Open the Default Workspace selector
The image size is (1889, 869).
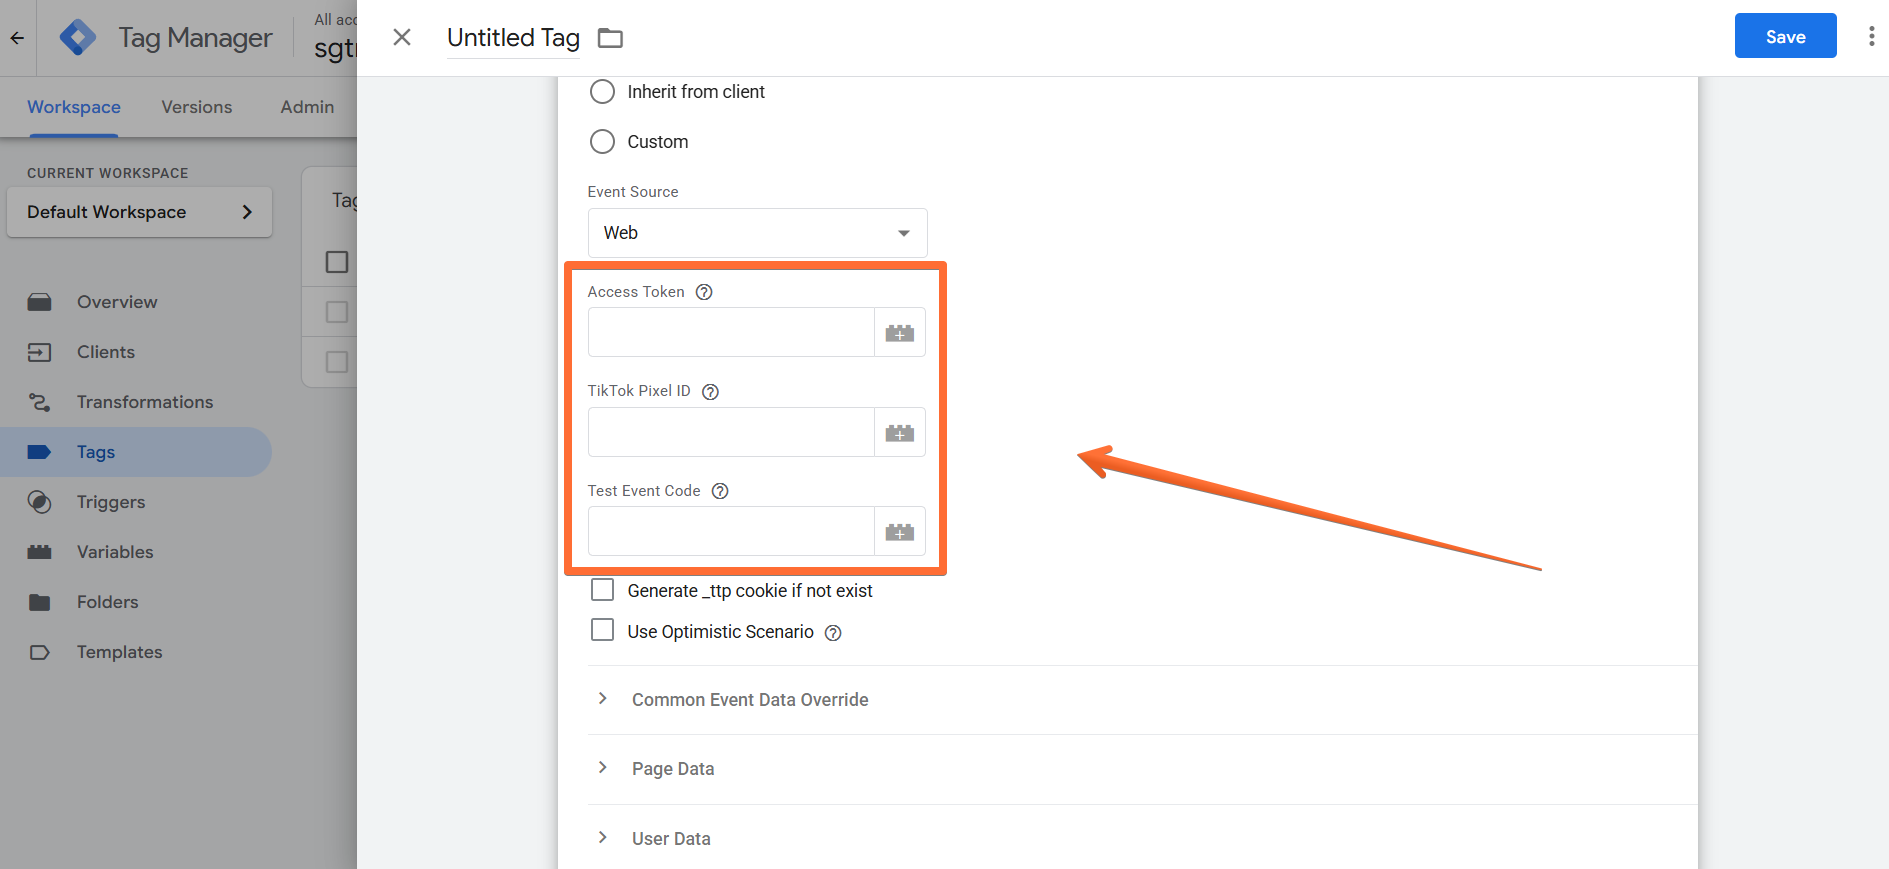[139, 212]
